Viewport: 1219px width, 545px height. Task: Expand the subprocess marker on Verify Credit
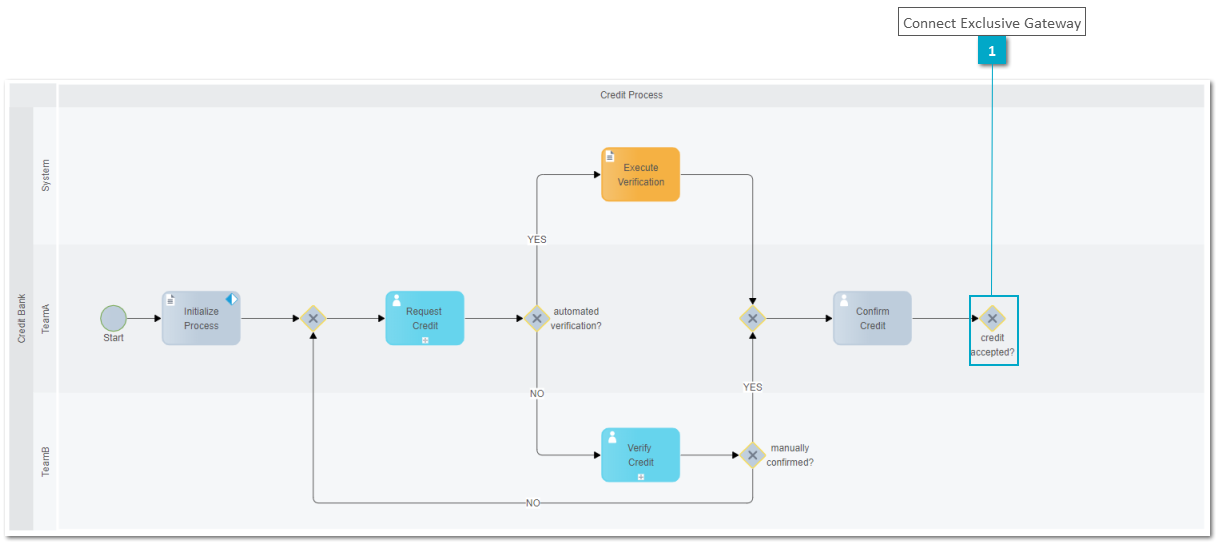[x=641, y=477]
